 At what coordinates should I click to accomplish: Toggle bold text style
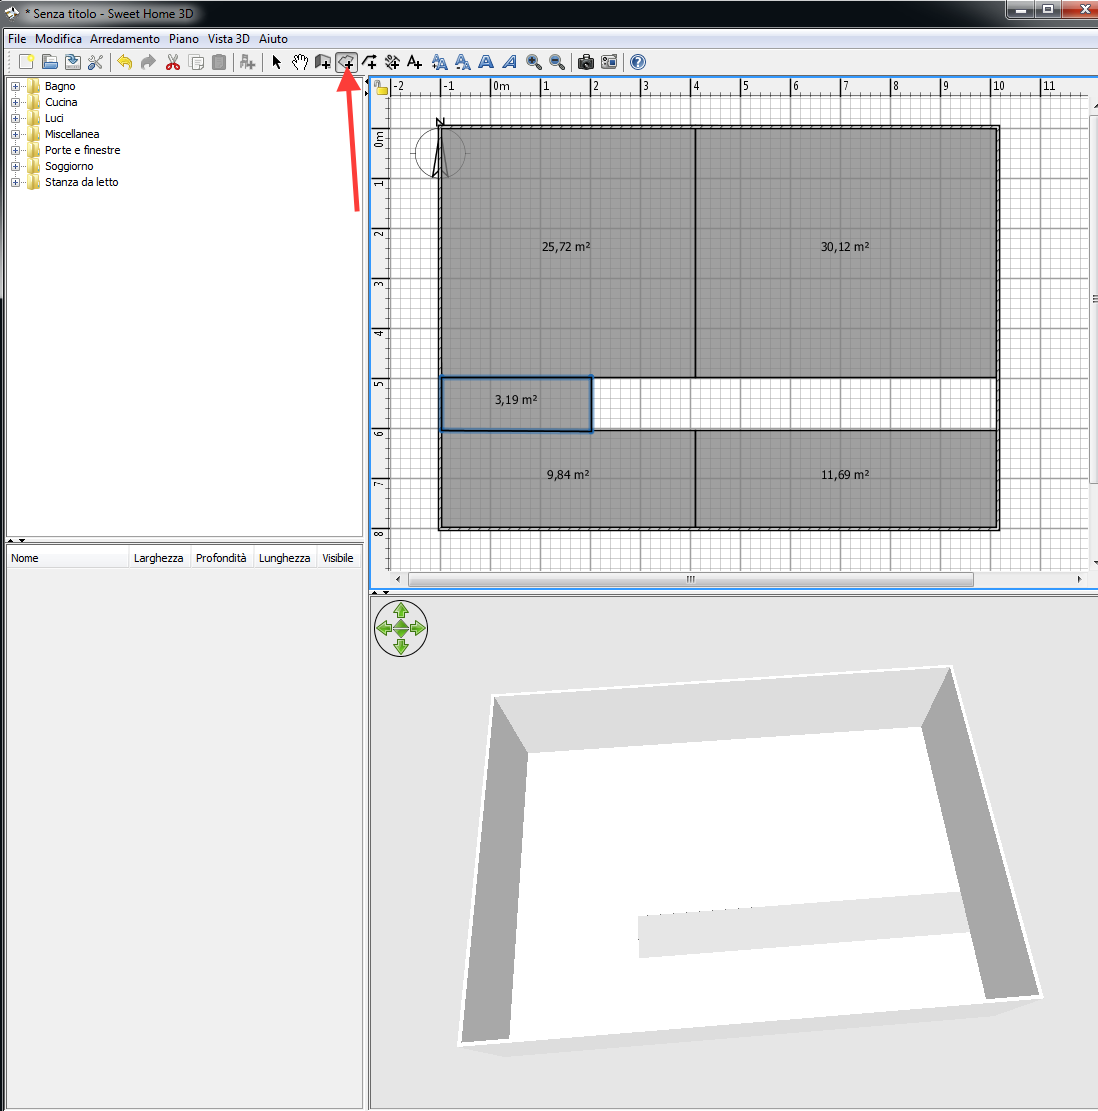pyautogui.click(x=486, y=62)
